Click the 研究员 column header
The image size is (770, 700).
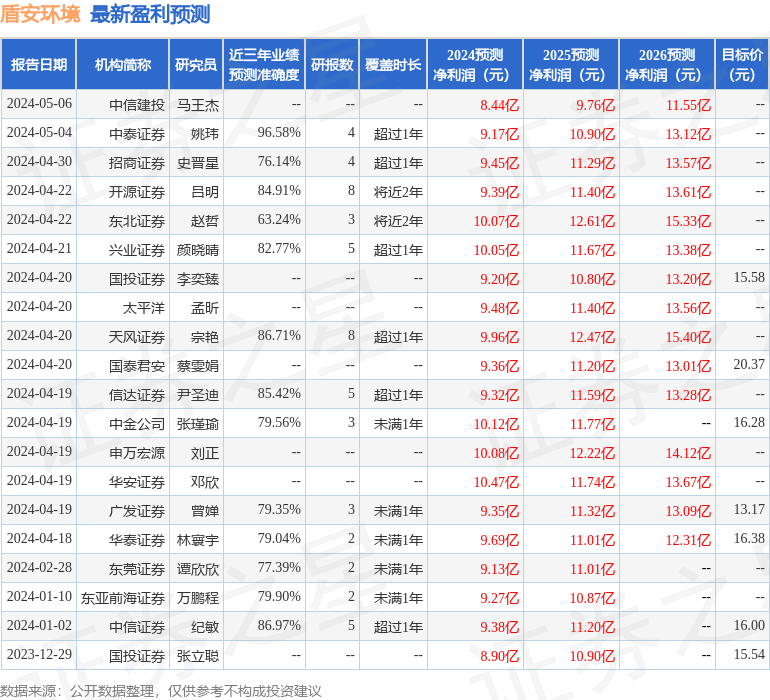pos(196,64)
